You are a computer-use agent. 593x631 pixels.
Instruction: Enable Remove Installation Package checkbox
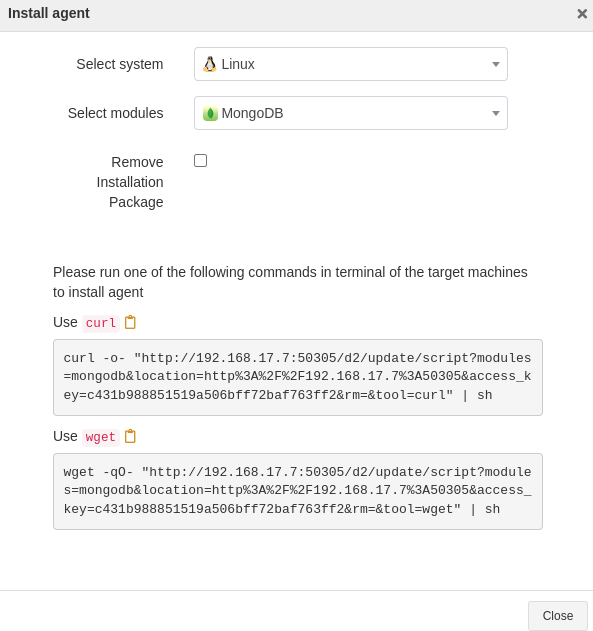coord(200,161)
